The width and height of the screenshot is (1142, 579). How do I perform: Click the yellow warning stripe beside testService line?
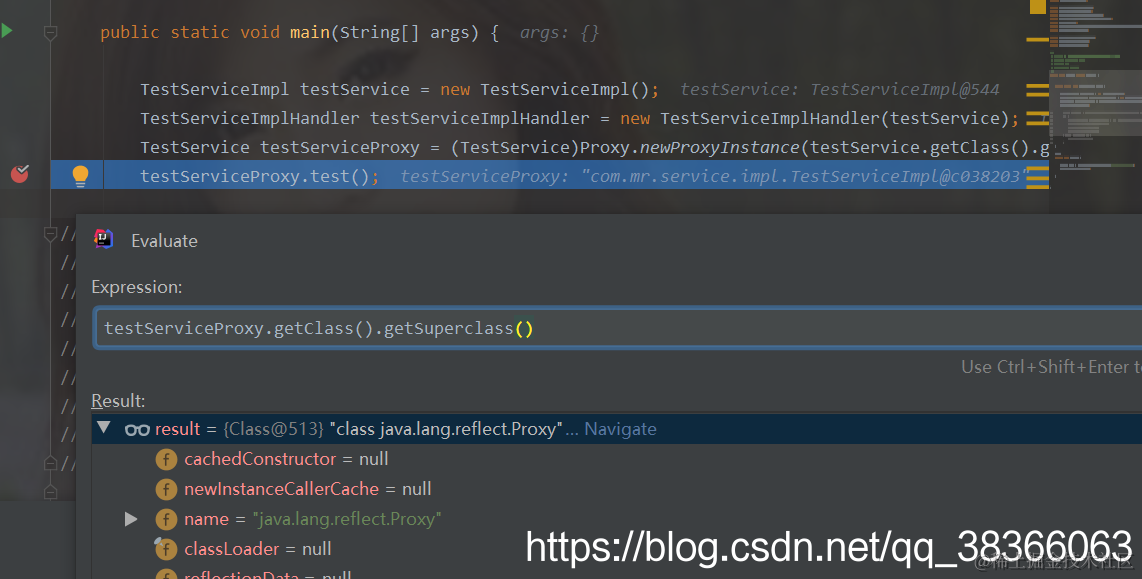[x=1037, y=90]
